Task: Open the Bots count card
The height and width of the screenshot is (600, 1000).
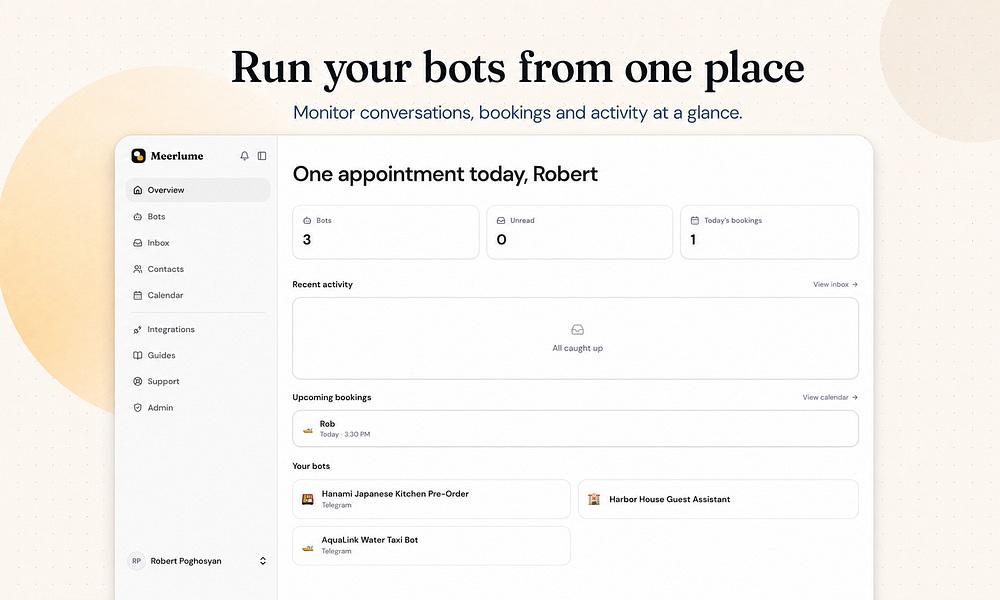Action: coord(386,232)
